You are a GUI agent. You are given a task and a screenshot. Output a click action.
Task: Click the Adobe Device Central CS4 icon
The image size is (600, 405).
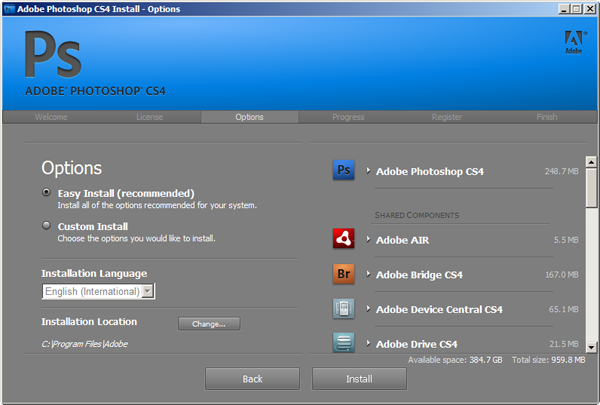[x=344, y=309]
